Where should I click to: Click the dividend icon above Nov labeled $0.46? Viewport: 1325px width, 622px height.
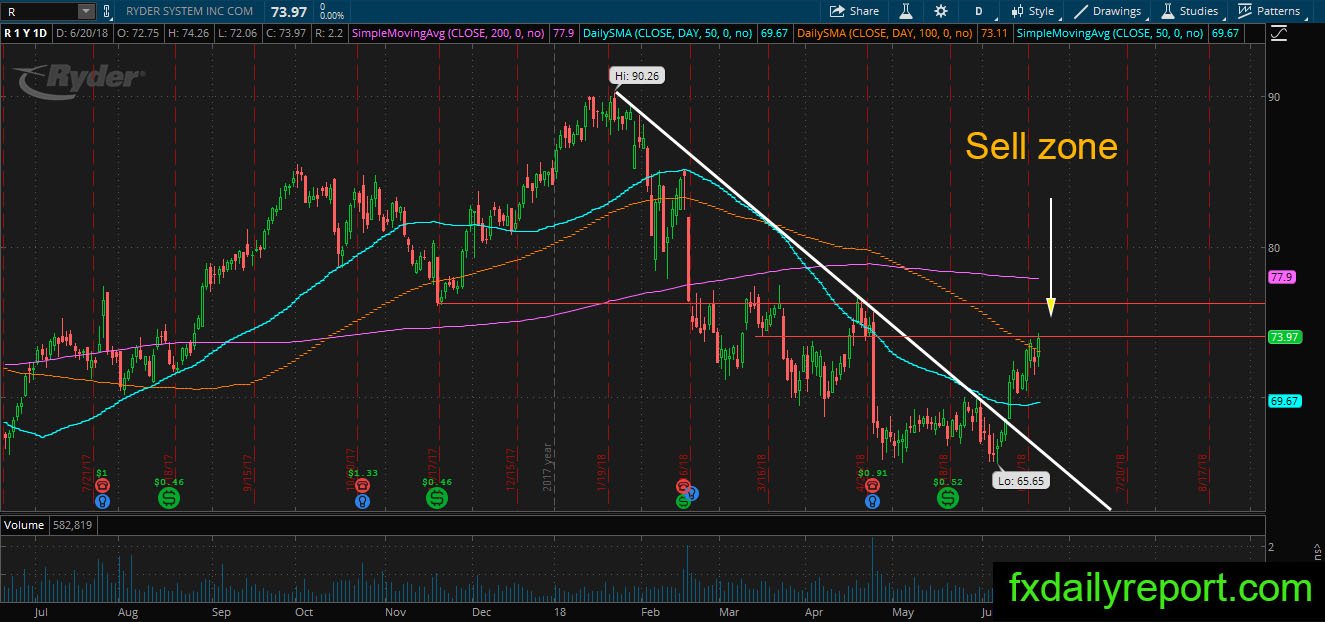(437, 497)
